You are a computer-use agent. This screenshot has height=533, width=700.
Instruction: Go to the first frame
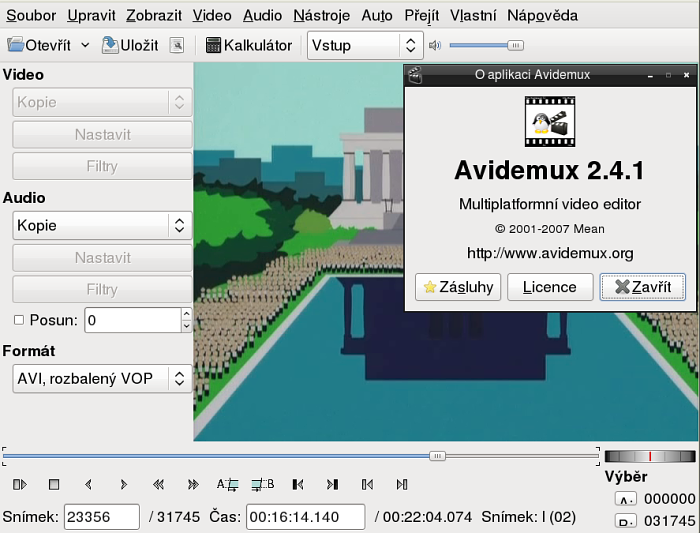pos(367,484)
